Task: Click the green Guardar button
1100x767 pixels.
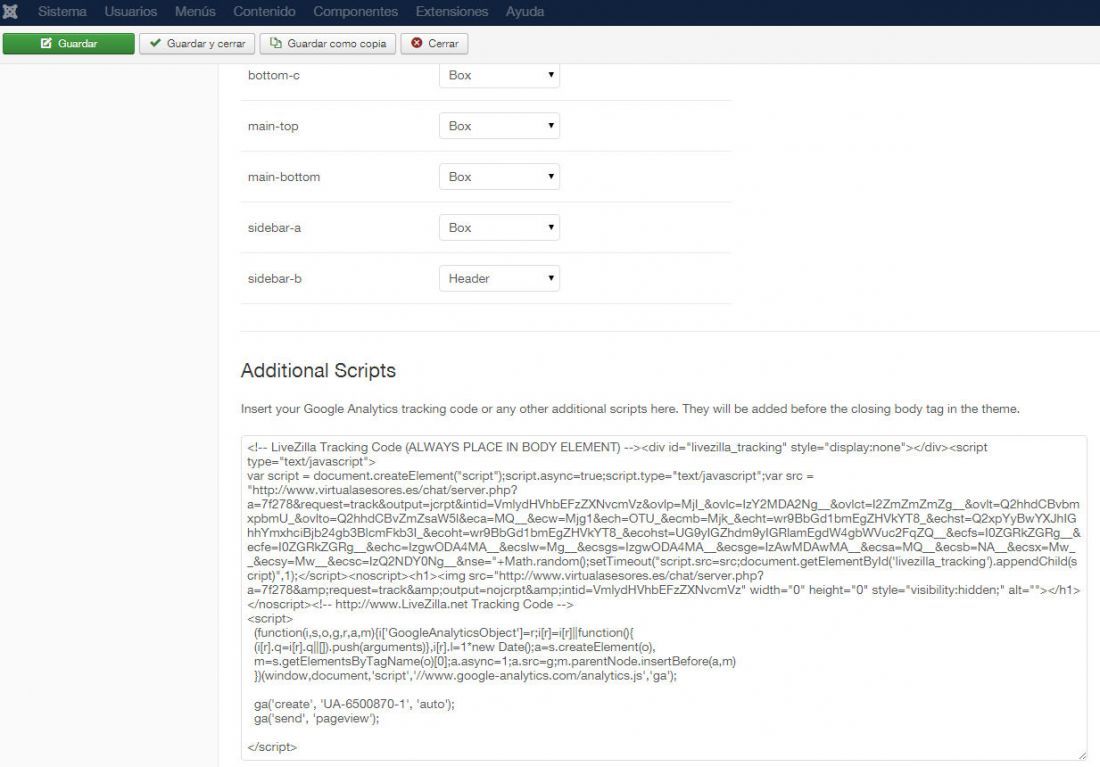Action: tap(69, 44)
